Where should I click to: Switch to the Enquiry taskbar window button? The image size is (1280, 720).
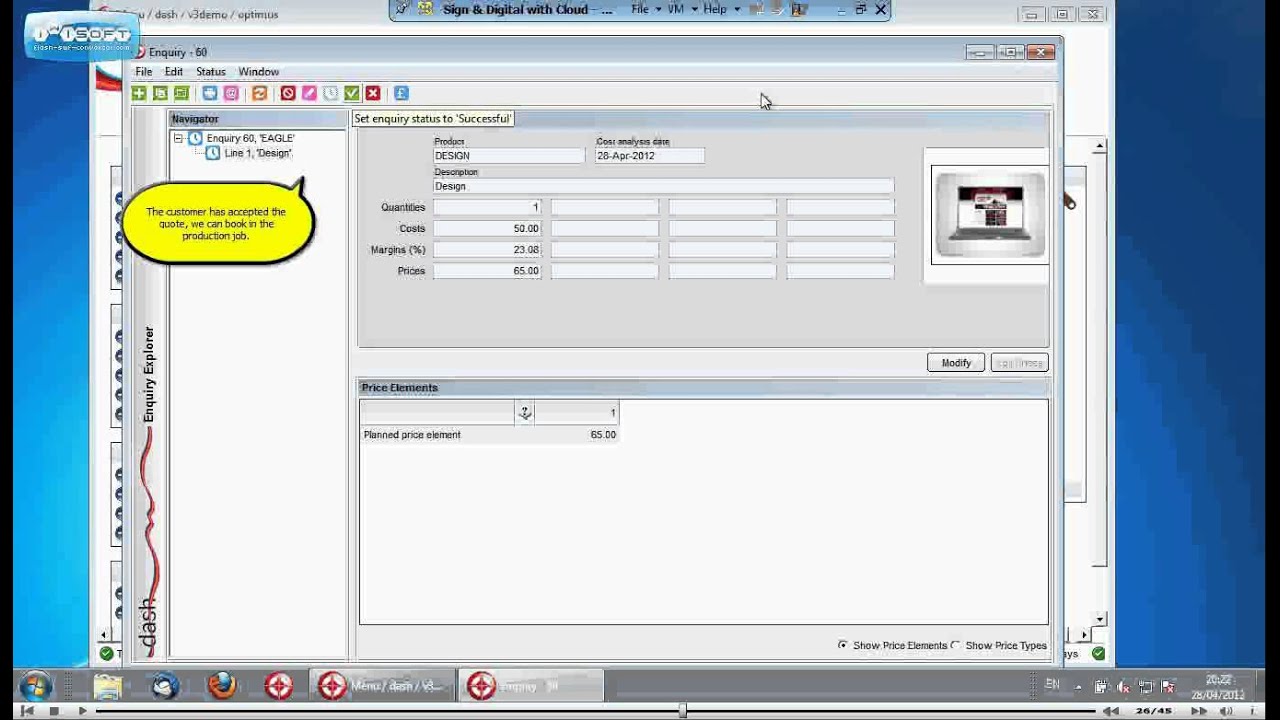532,686
